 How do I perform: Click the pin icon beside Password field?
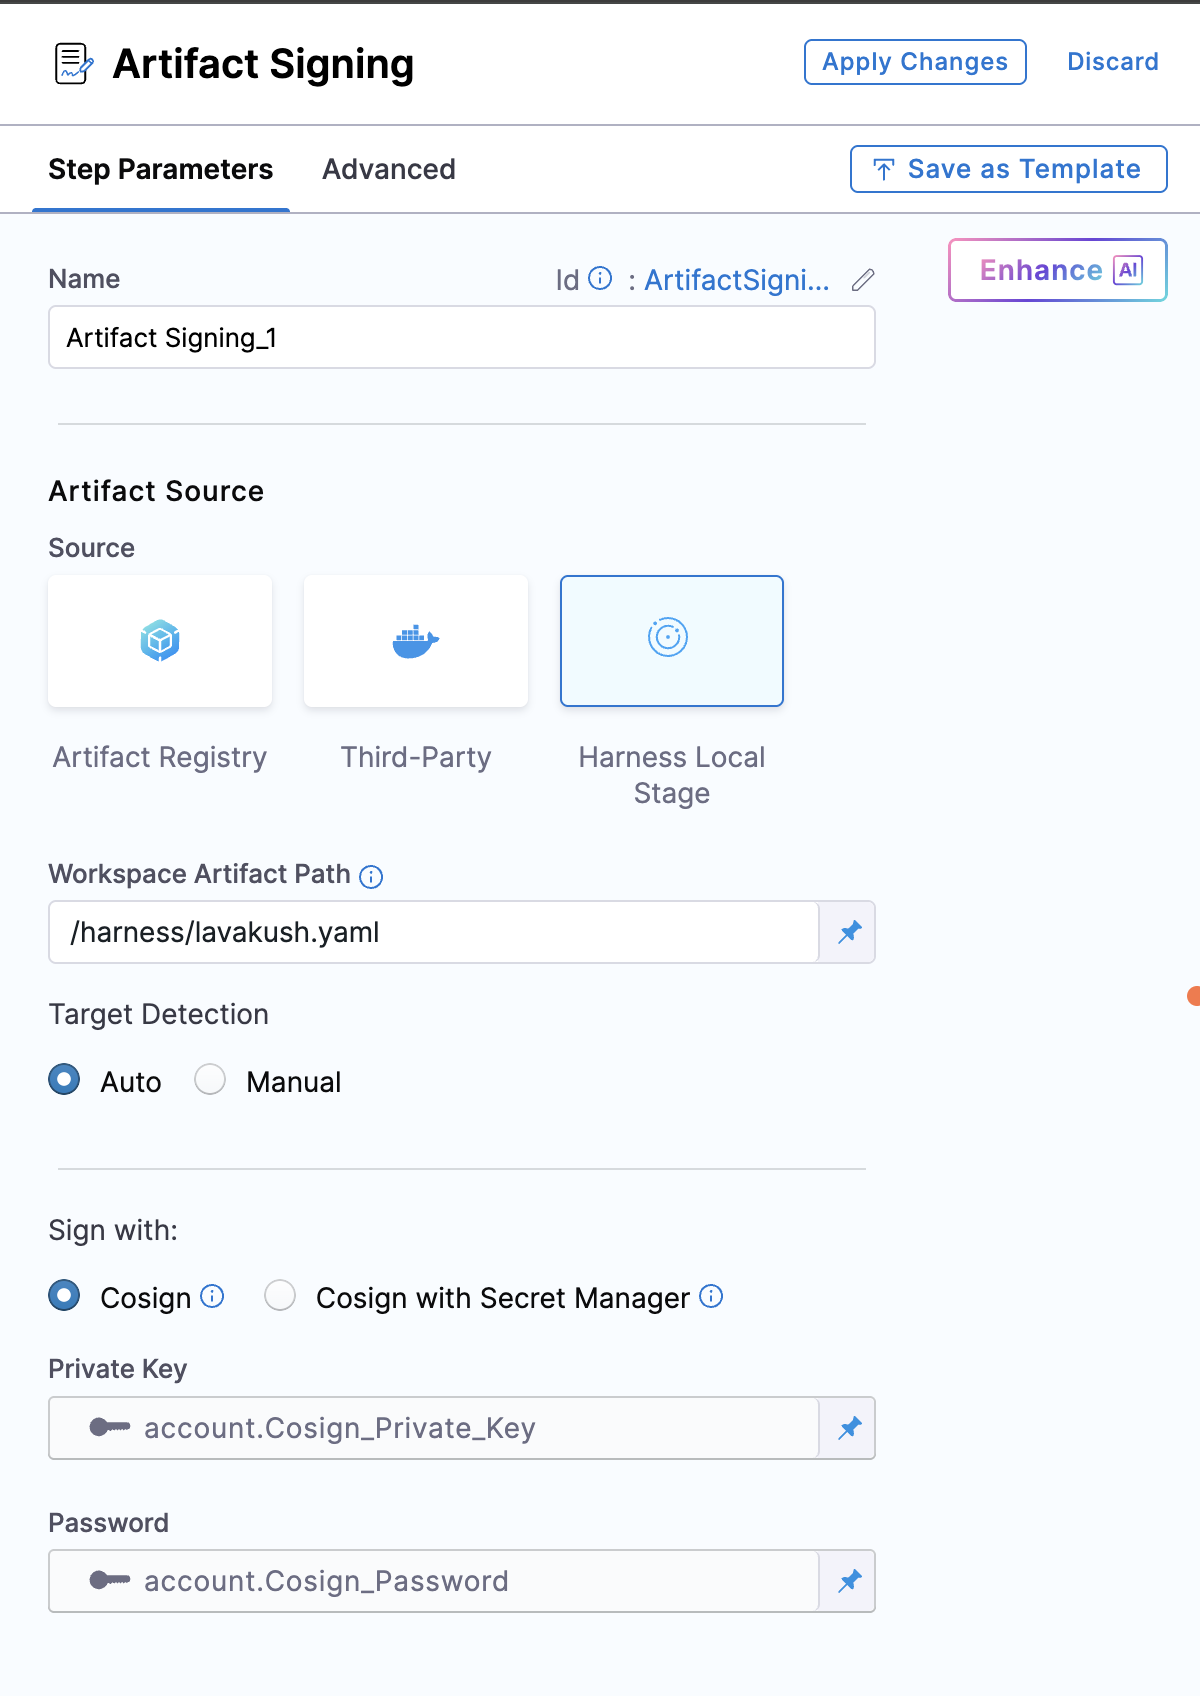tap(849, 1581)
